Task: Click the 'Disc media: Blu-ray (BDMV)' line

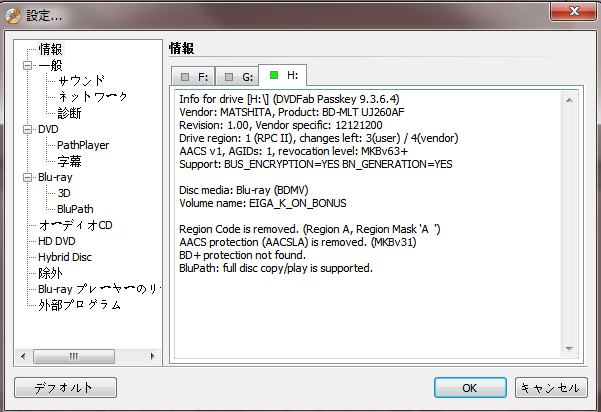Action: click(x=244, y=190)
